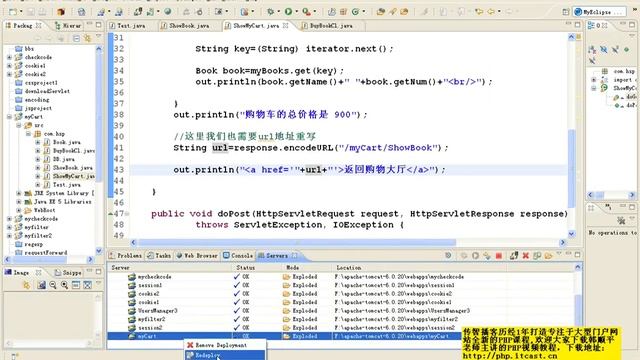Click the External Tools run icon
Screen dimensions: 640x360
[x=306, y=11]
